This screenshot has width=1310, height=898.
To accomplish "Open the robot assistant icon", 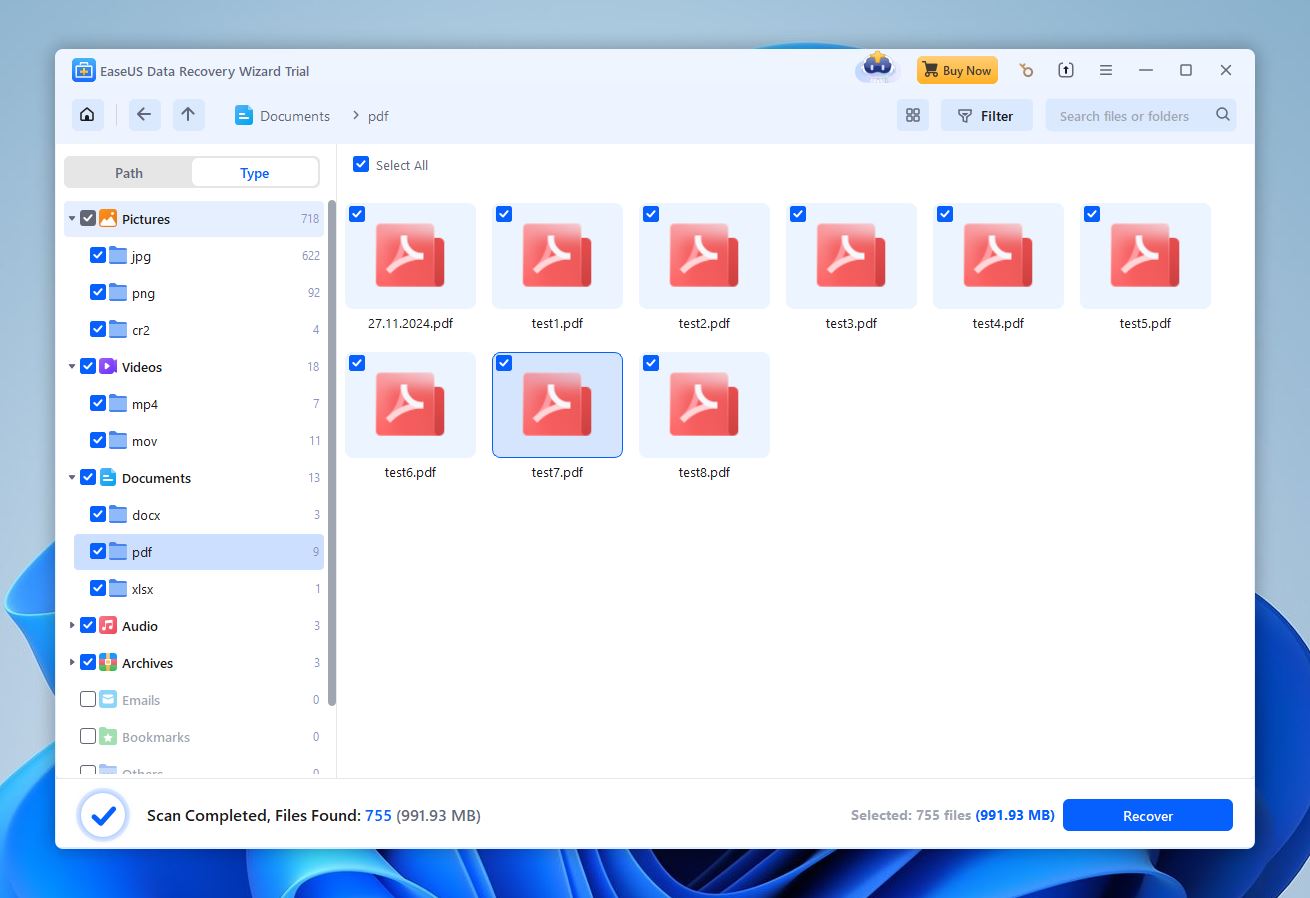I will [877, 69].
